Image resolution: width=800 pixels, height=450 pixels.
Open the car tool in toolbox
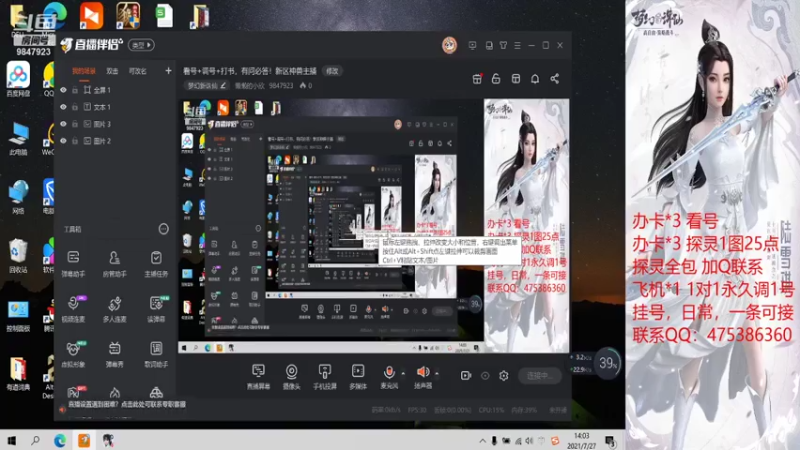[156, 392]
